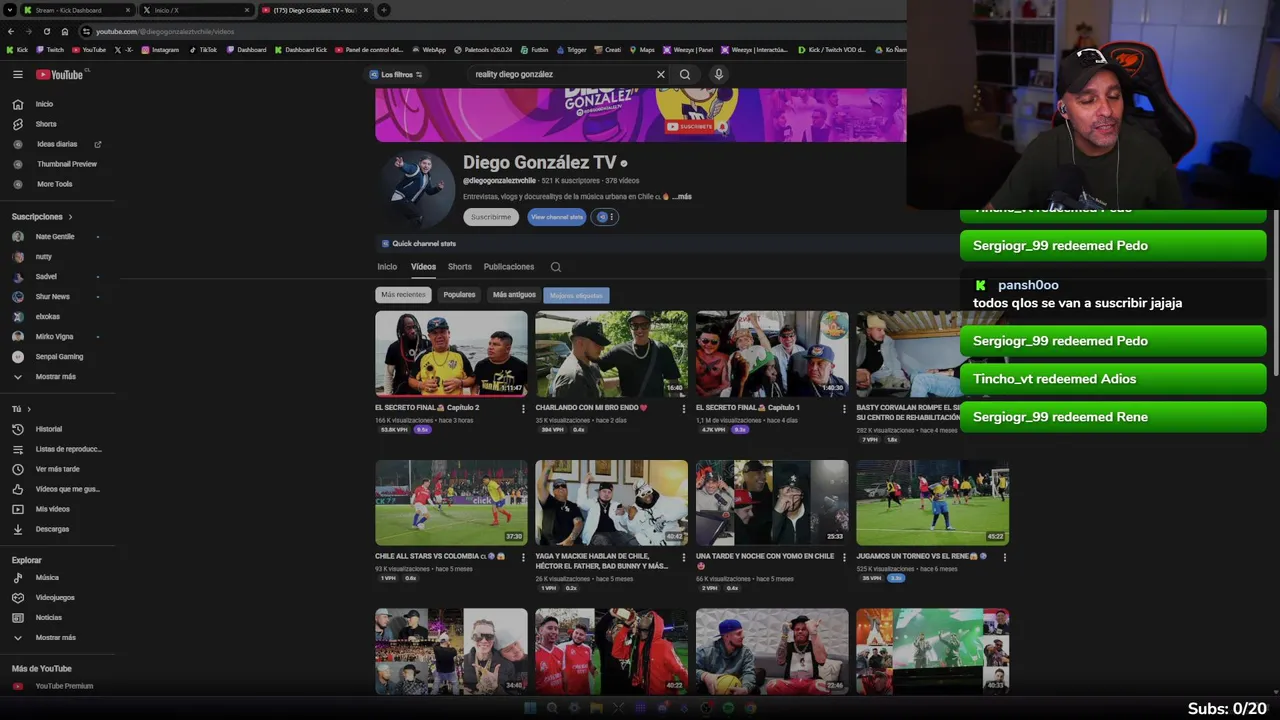1280x720 pixels.
Task: Open Historial in the sidebar
Action: pos(48,429)
